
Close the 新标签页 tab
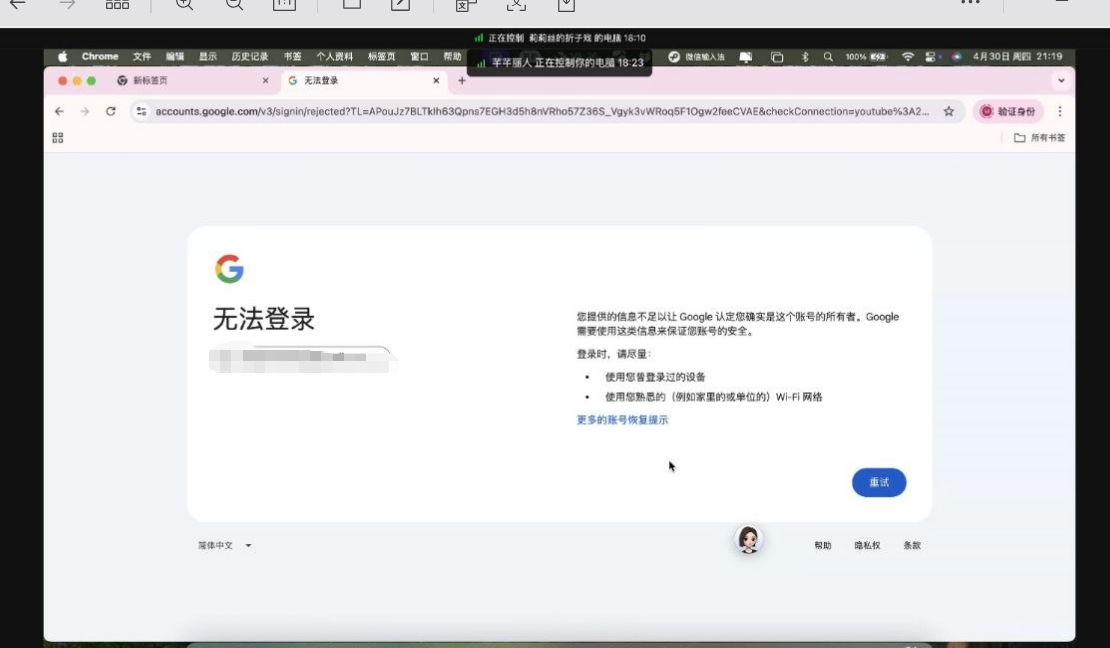(265, 81)
